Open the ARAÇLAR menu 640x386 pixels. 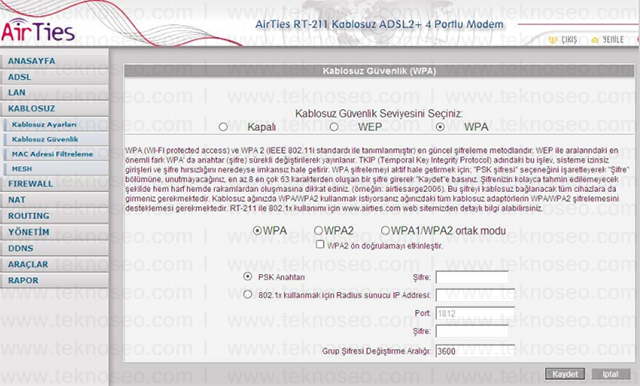coord(54,264)
